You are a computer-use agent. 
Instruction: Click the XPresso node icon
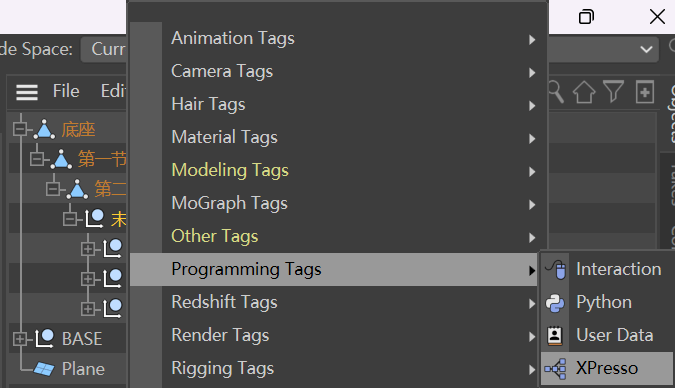[555, 369]
